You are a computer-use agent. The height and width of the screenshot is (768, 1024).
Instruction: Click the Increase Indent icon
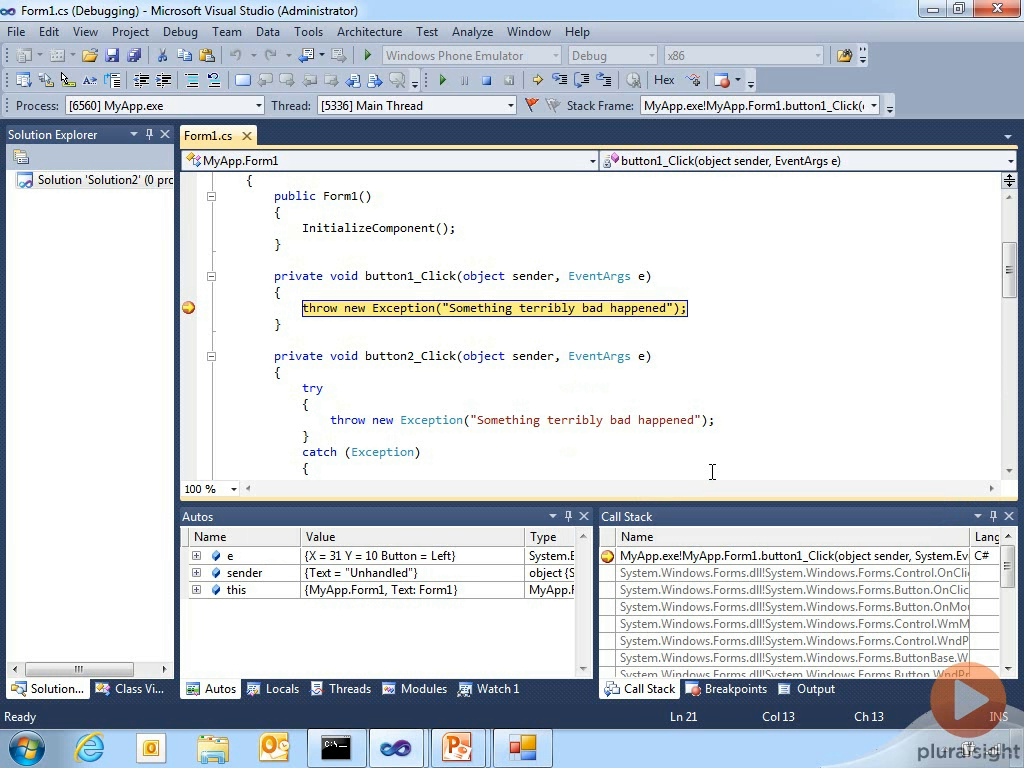[163, 80]
